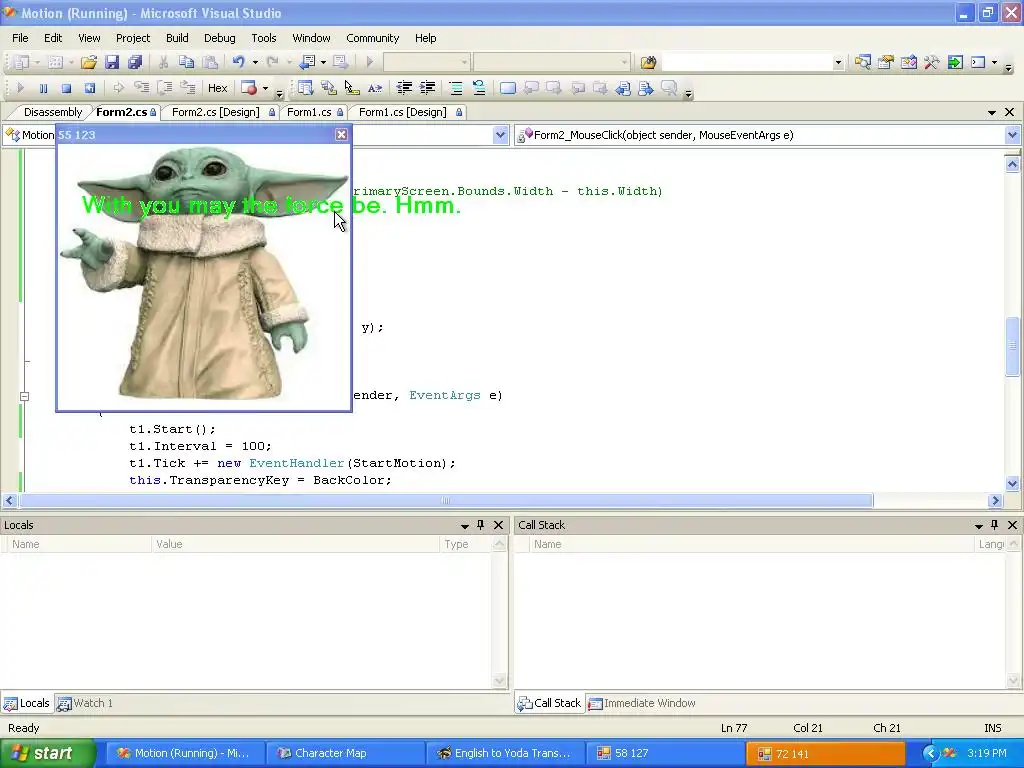The height and width of the screenshot is (768, 1024).
Task: Click the Undo arrow icon
Action: coord(239,62)
